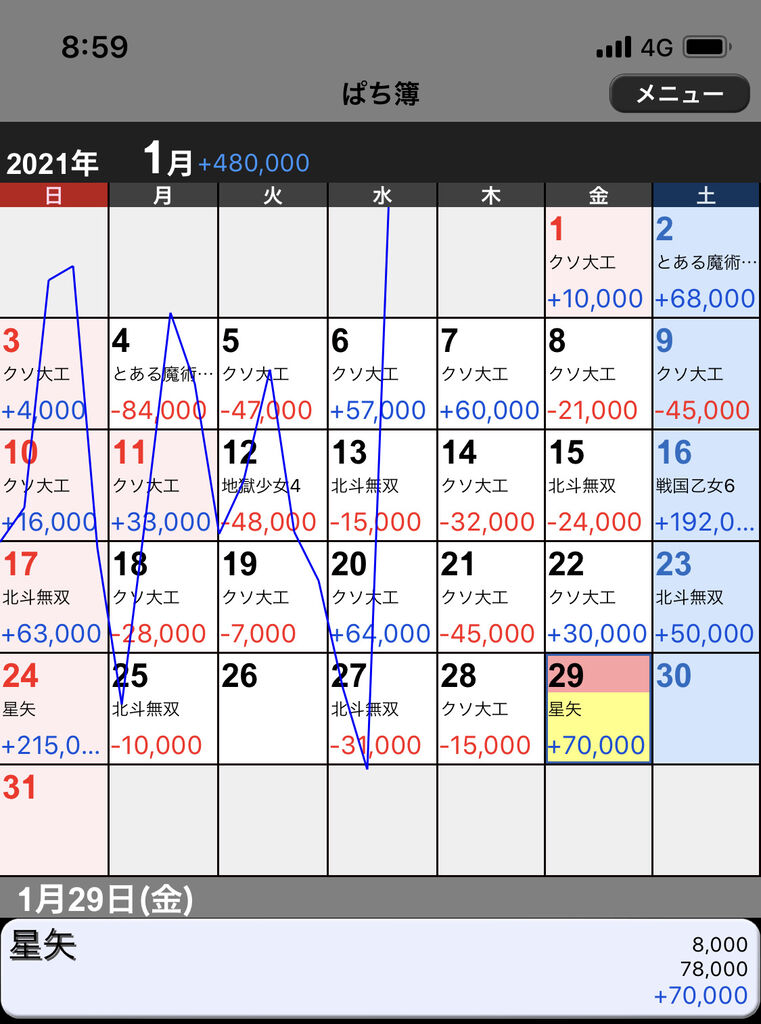Viewport: 761px width, 1024px height.
Task: Select highlighted January 29 cell +70,000
Action: (x=598, y=709)
